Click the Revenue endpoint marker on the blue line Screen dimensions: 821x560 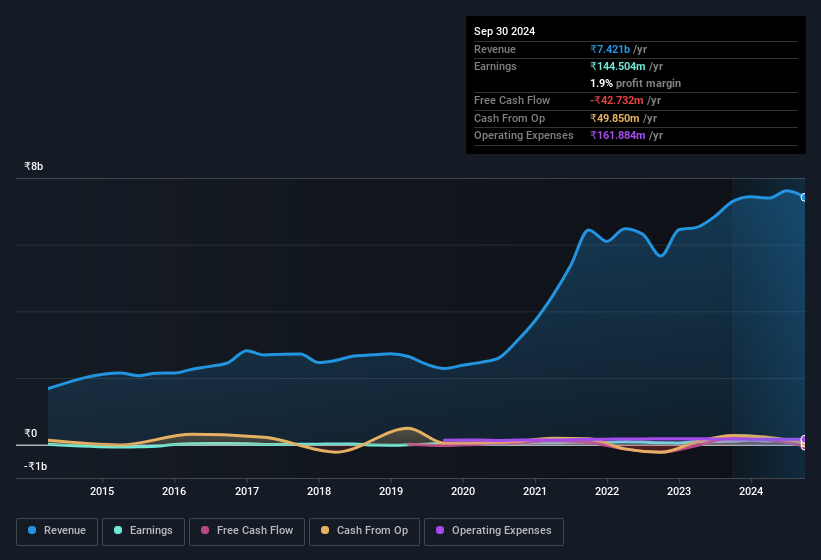click(804, 197)
